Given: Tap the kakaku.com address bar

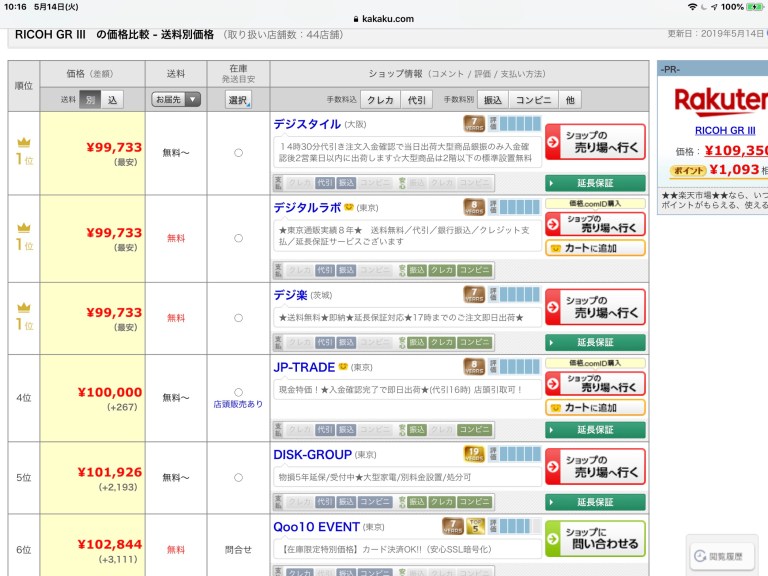Looking at the screenshot, I should pos(384,18).
